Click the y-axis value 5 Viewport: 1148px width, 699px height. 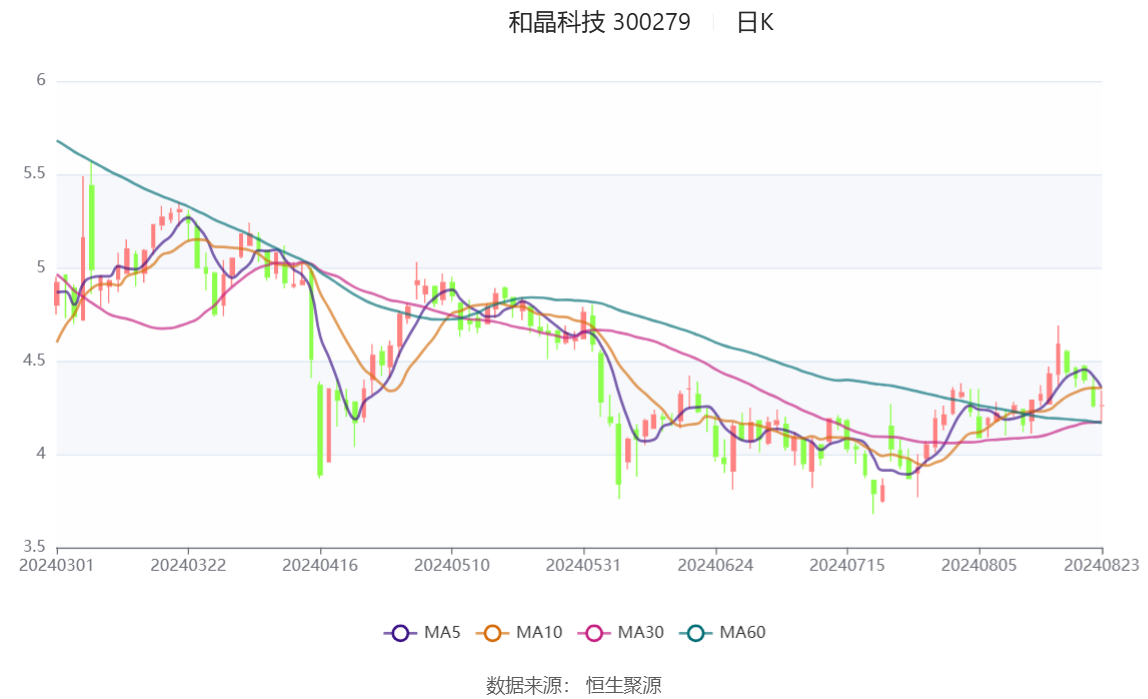pyautogui.click(x=41, y=267)
